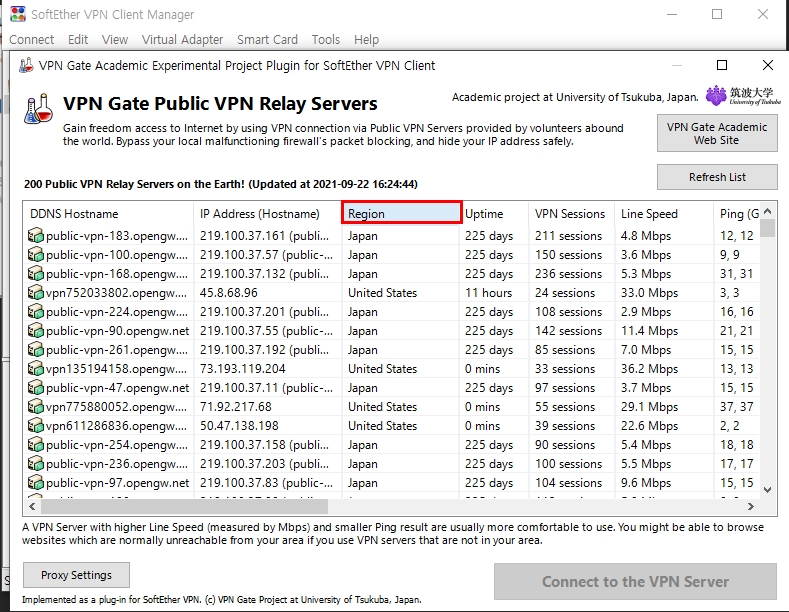
Task: Open the Virtual Adapter menu
Action: [x=182, y=40]
